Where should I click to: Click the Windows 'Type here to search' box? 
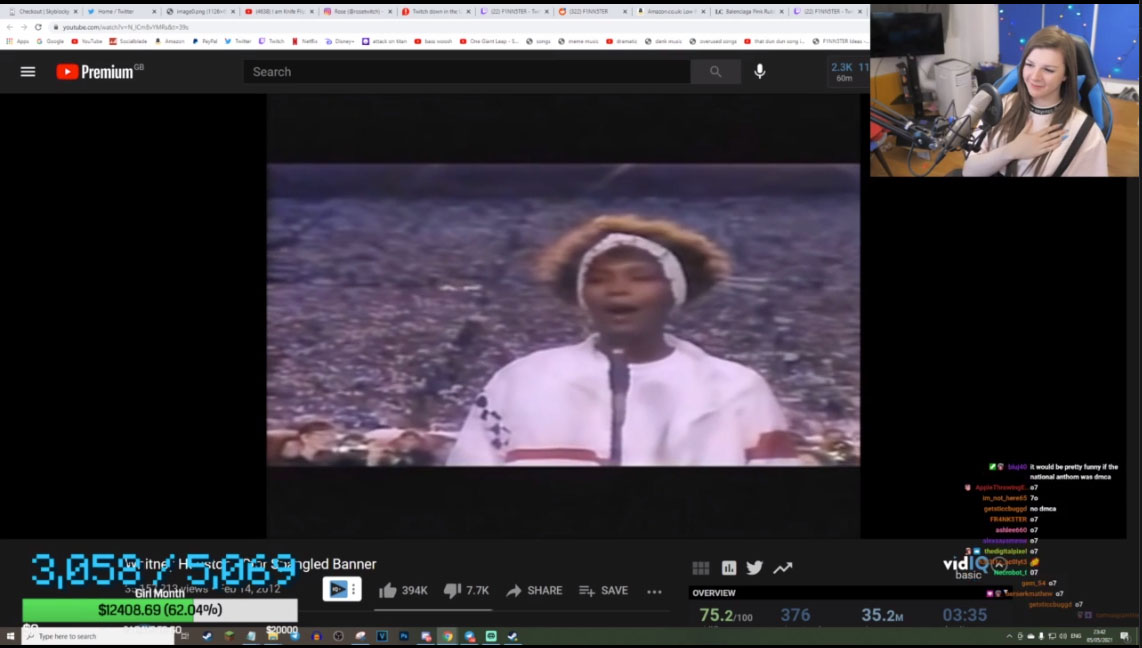point(98,636)
